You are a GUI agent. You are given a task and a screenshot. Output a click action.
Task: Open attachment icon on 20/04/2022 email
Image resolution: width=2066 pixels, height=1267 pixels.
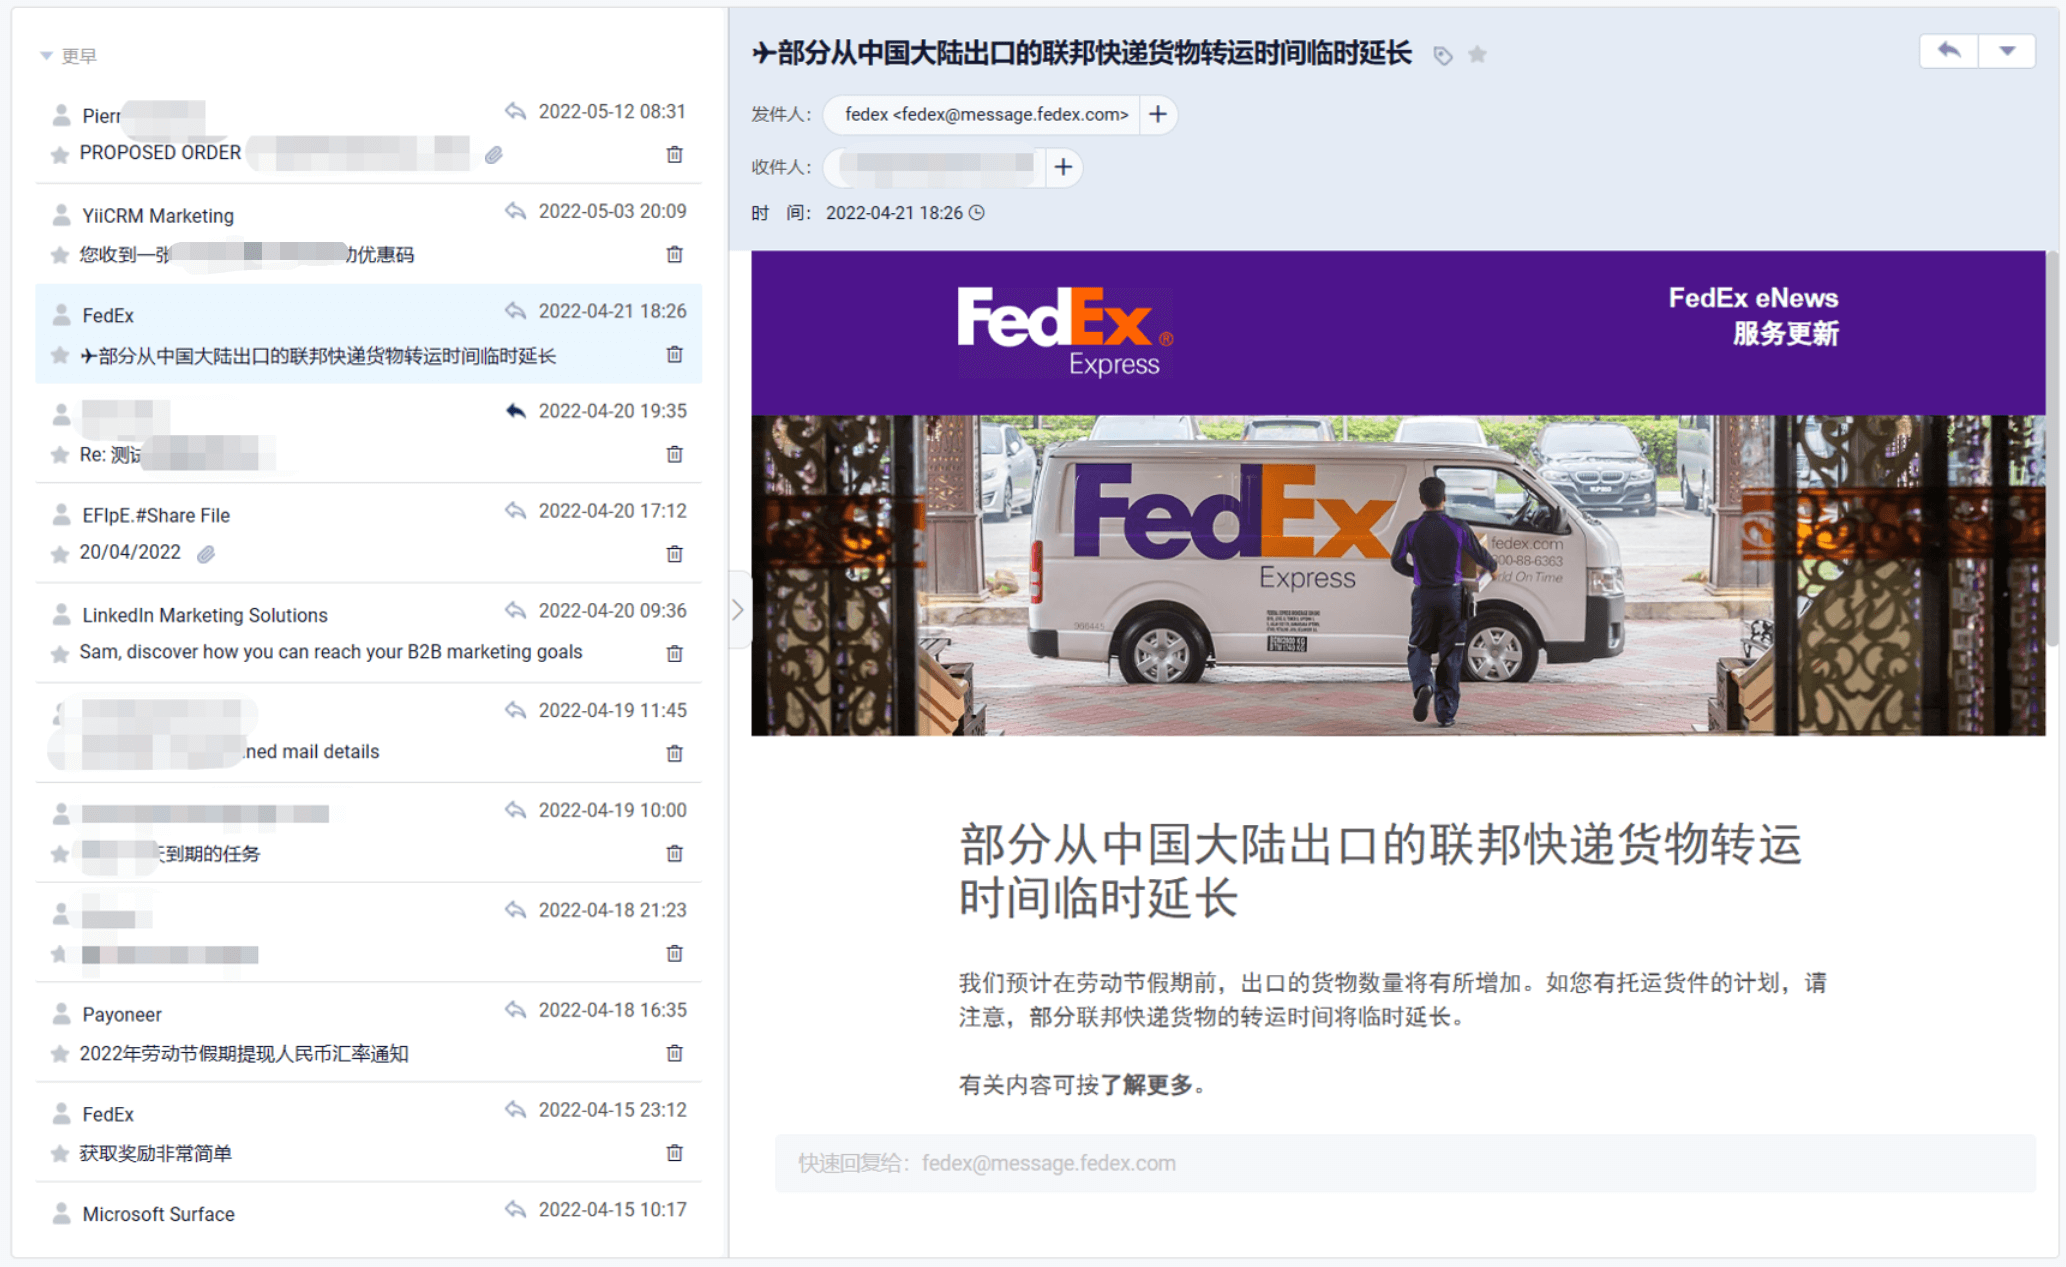click(x=206, y=554)
